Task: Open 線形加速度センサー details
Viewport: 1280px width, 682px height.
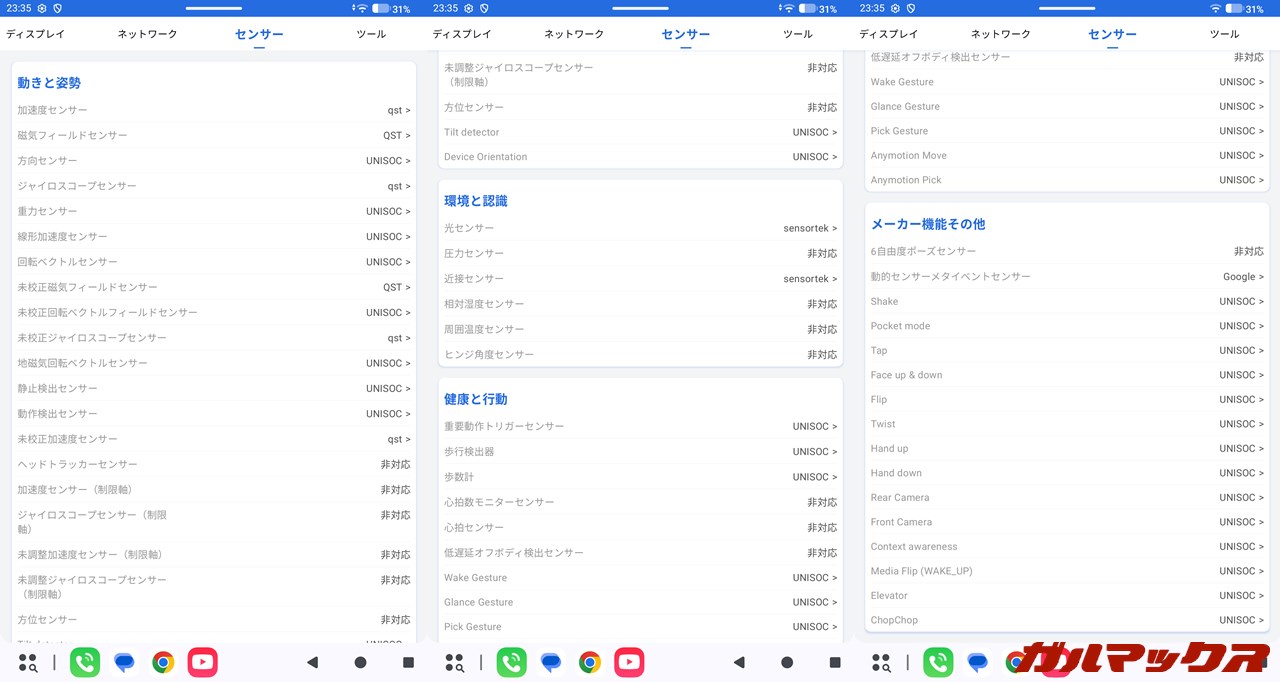Action: (214, 236)
